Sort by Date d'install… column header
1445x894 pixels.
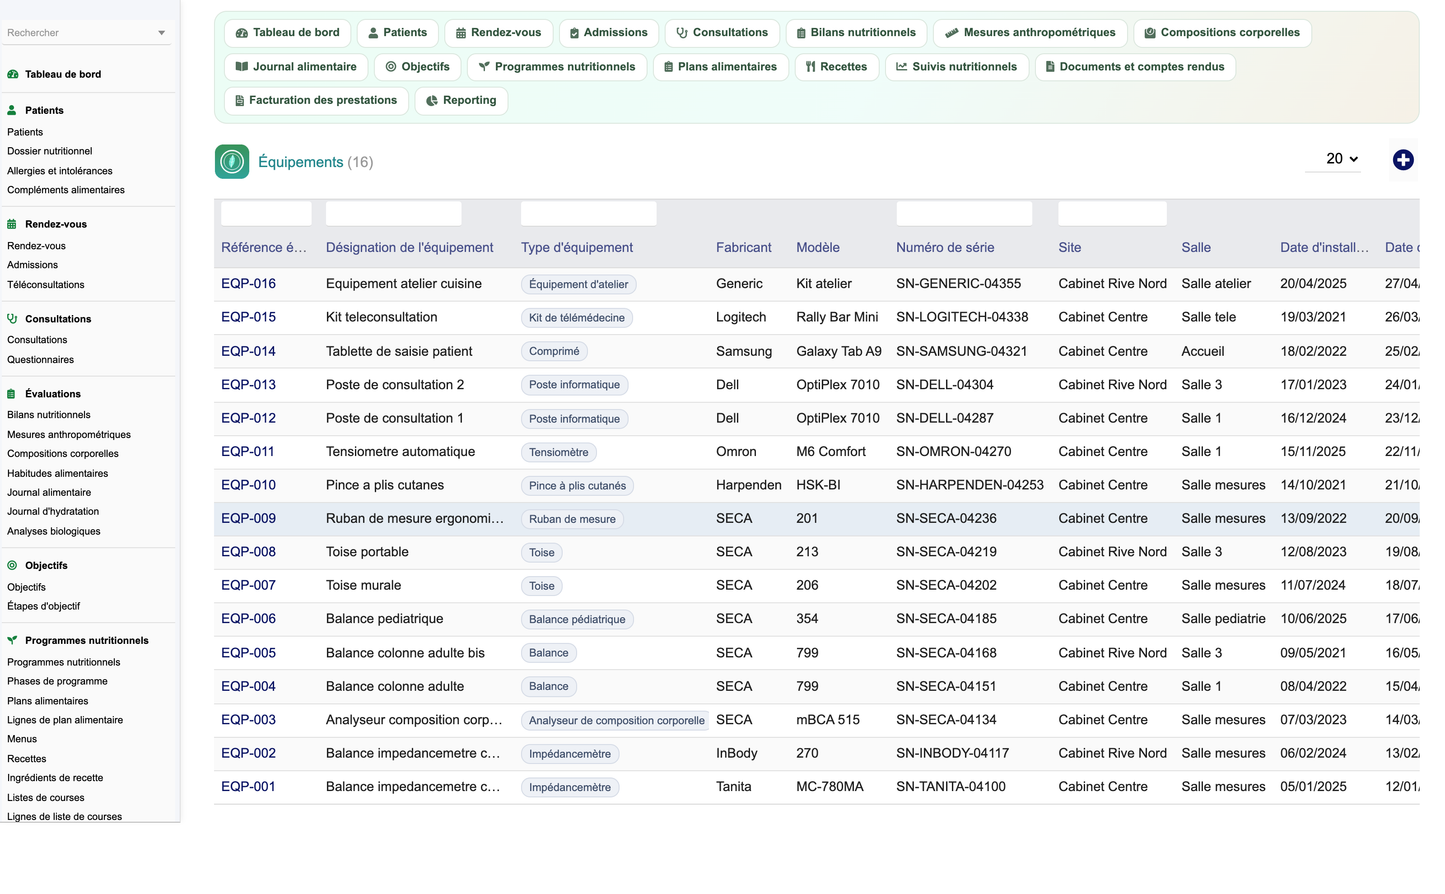(1324, 248)
